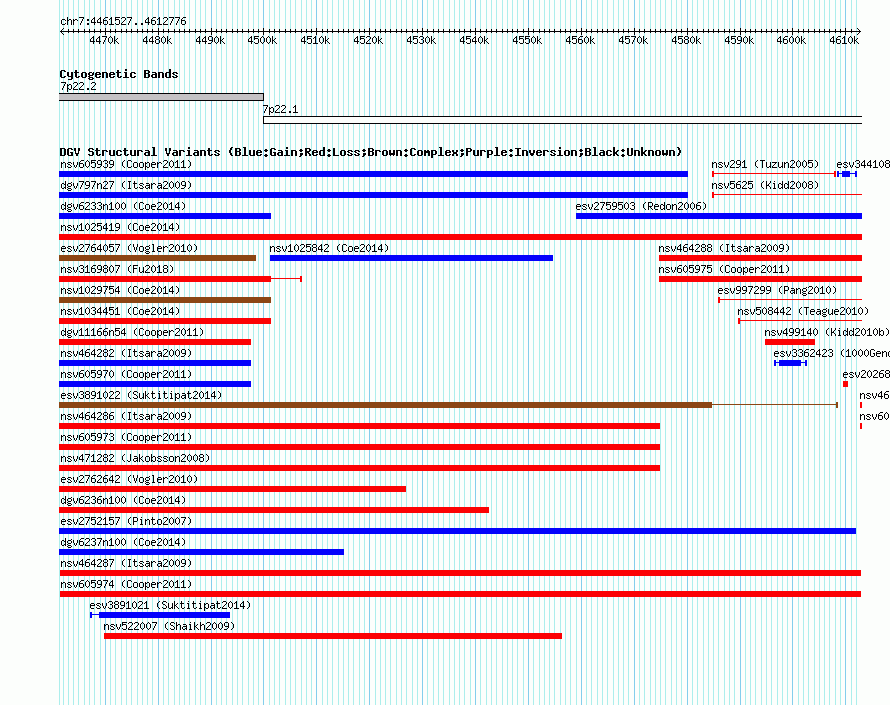Open the esv3891021 (Suktitipat2014) label
This screenshot has height=705, width=890.
click(x=170, y=606)
